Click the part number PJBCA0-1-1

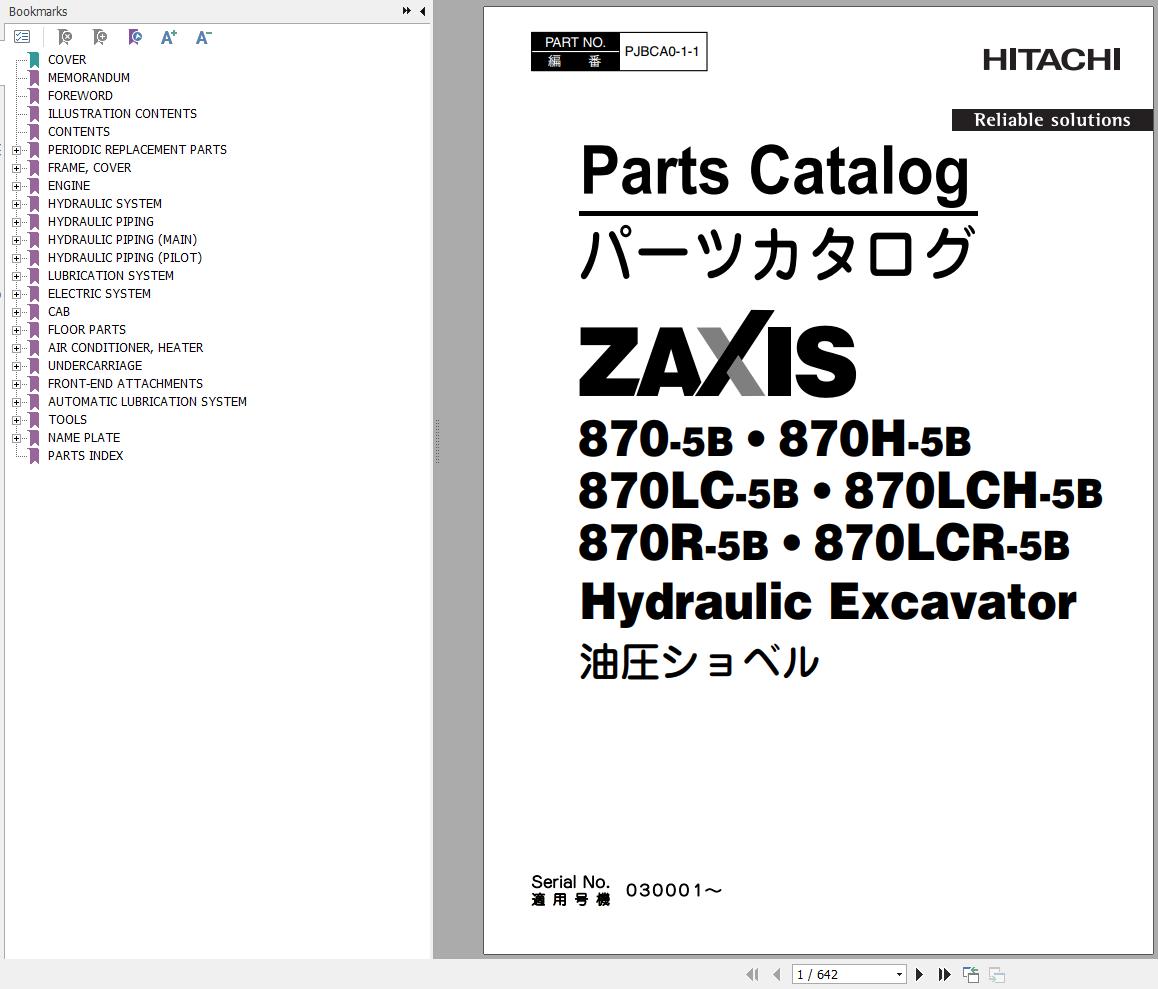[x=662, y=52]
